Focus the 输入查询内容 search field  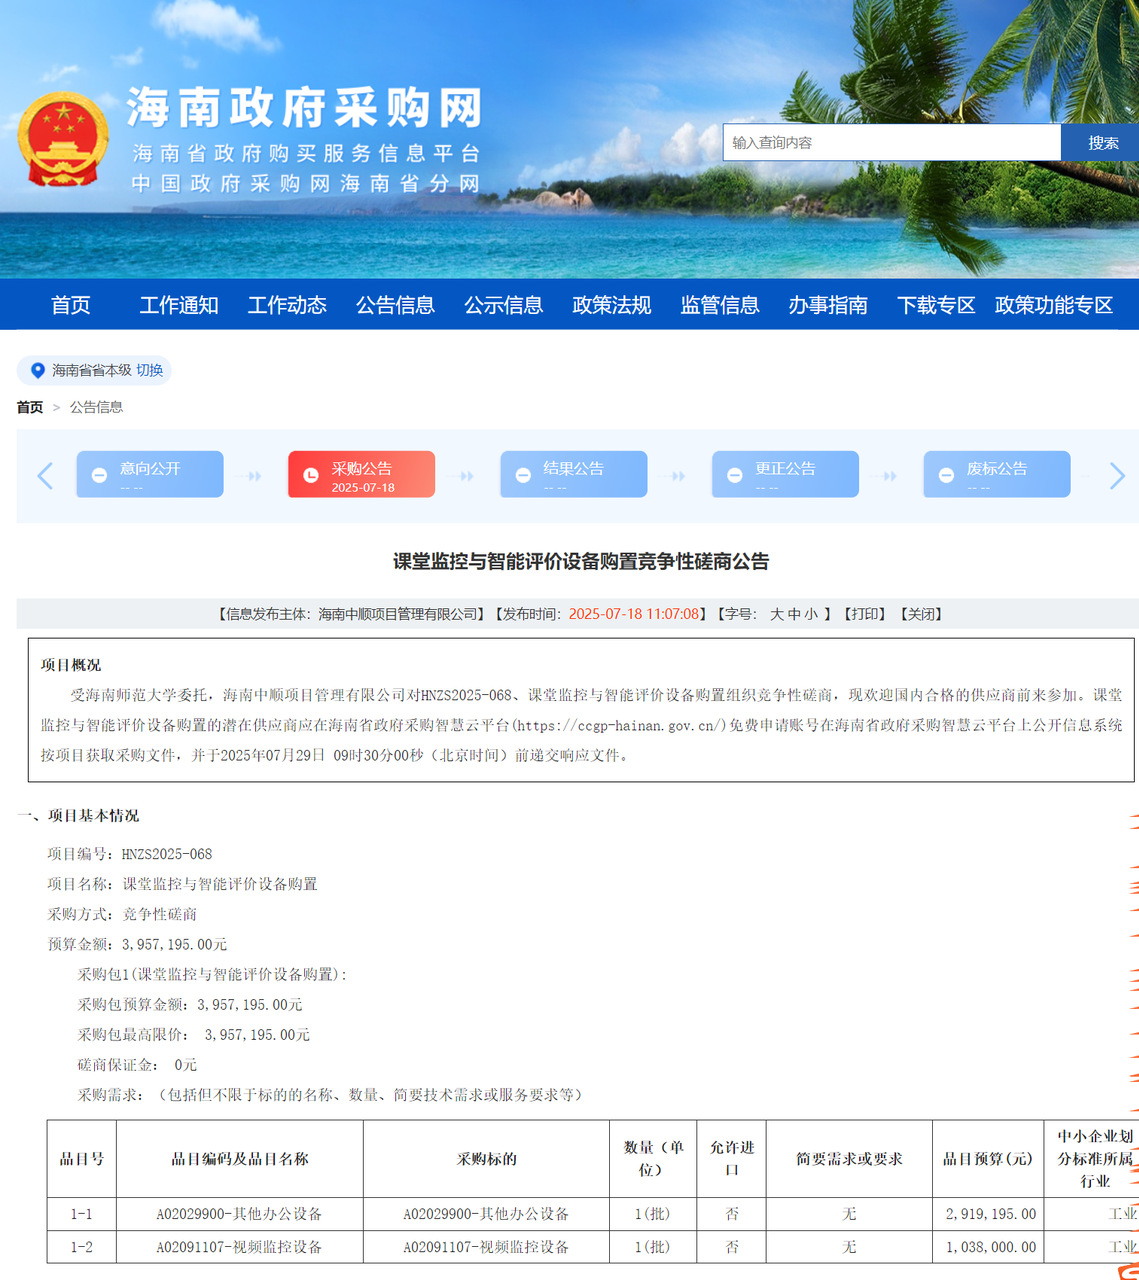pos(891,143)
